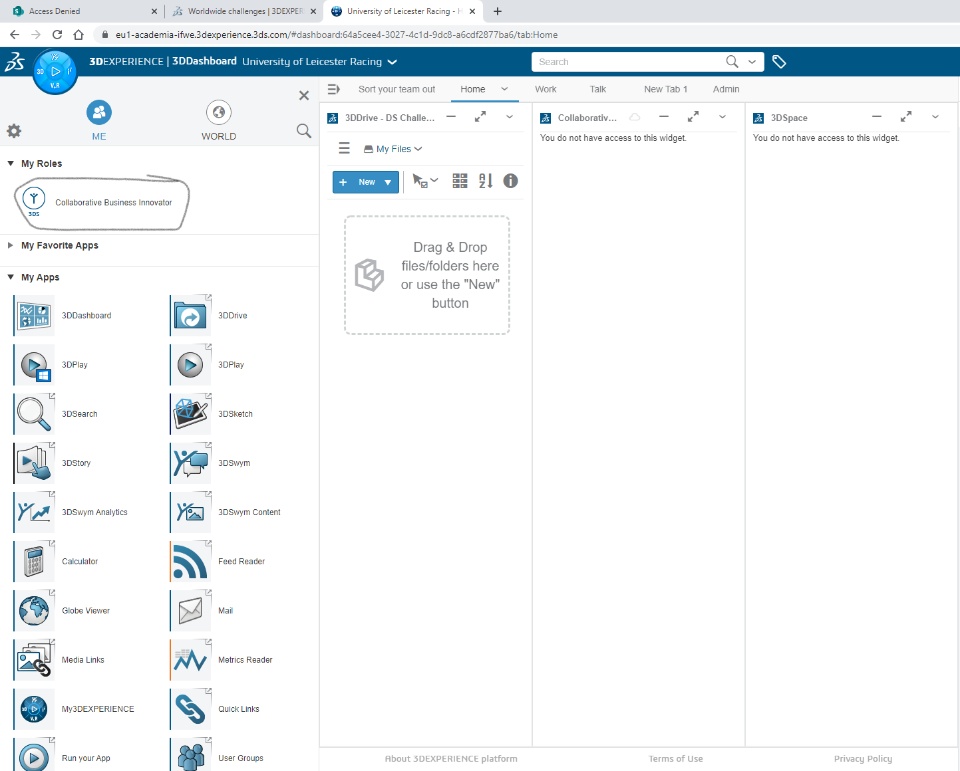
Task: Go to browser home page
Action: [x=78, y=35]
